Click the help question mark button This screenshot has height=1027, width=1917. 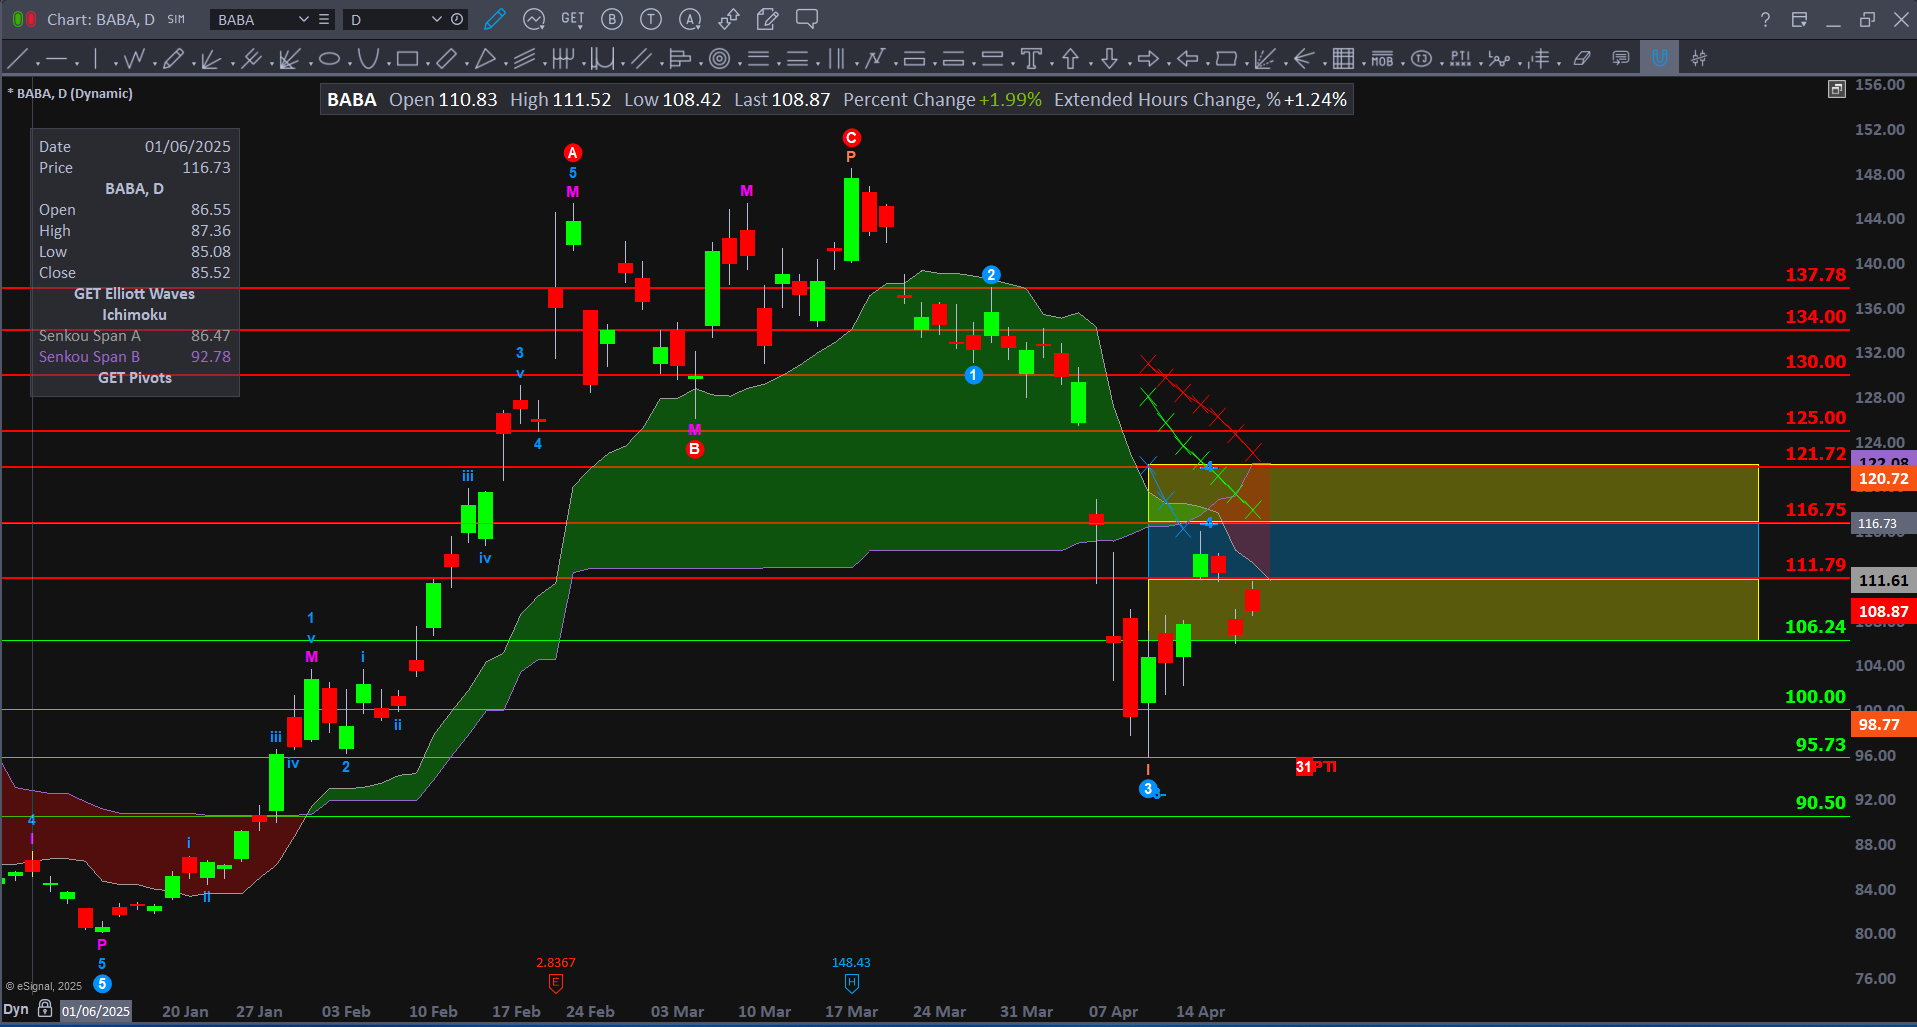tap(1765, 19)
